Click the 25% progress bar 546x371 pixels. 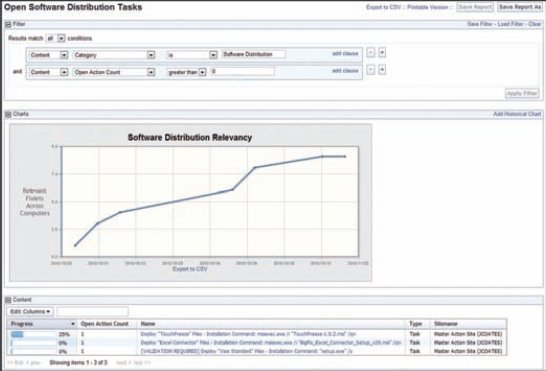pos(34,334)
